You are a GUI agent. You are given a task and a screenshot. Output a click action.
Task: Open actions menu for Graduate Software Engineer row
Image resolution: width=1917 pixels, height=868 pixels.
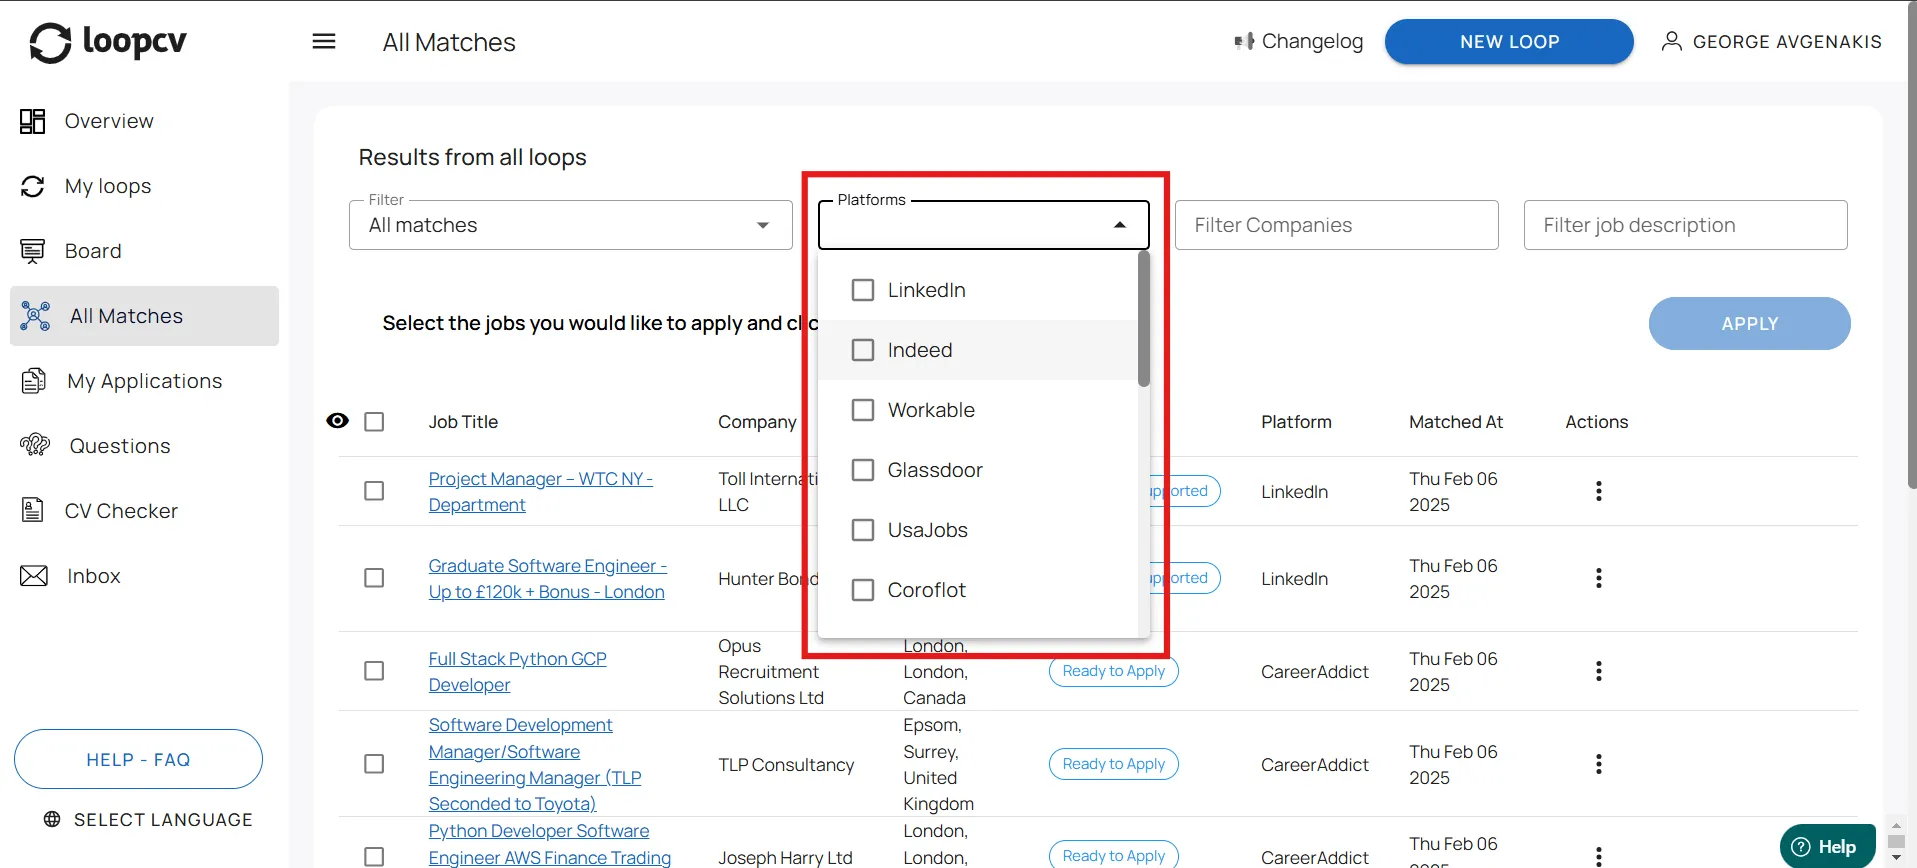pyautogui.click(x=1599, y=578)
